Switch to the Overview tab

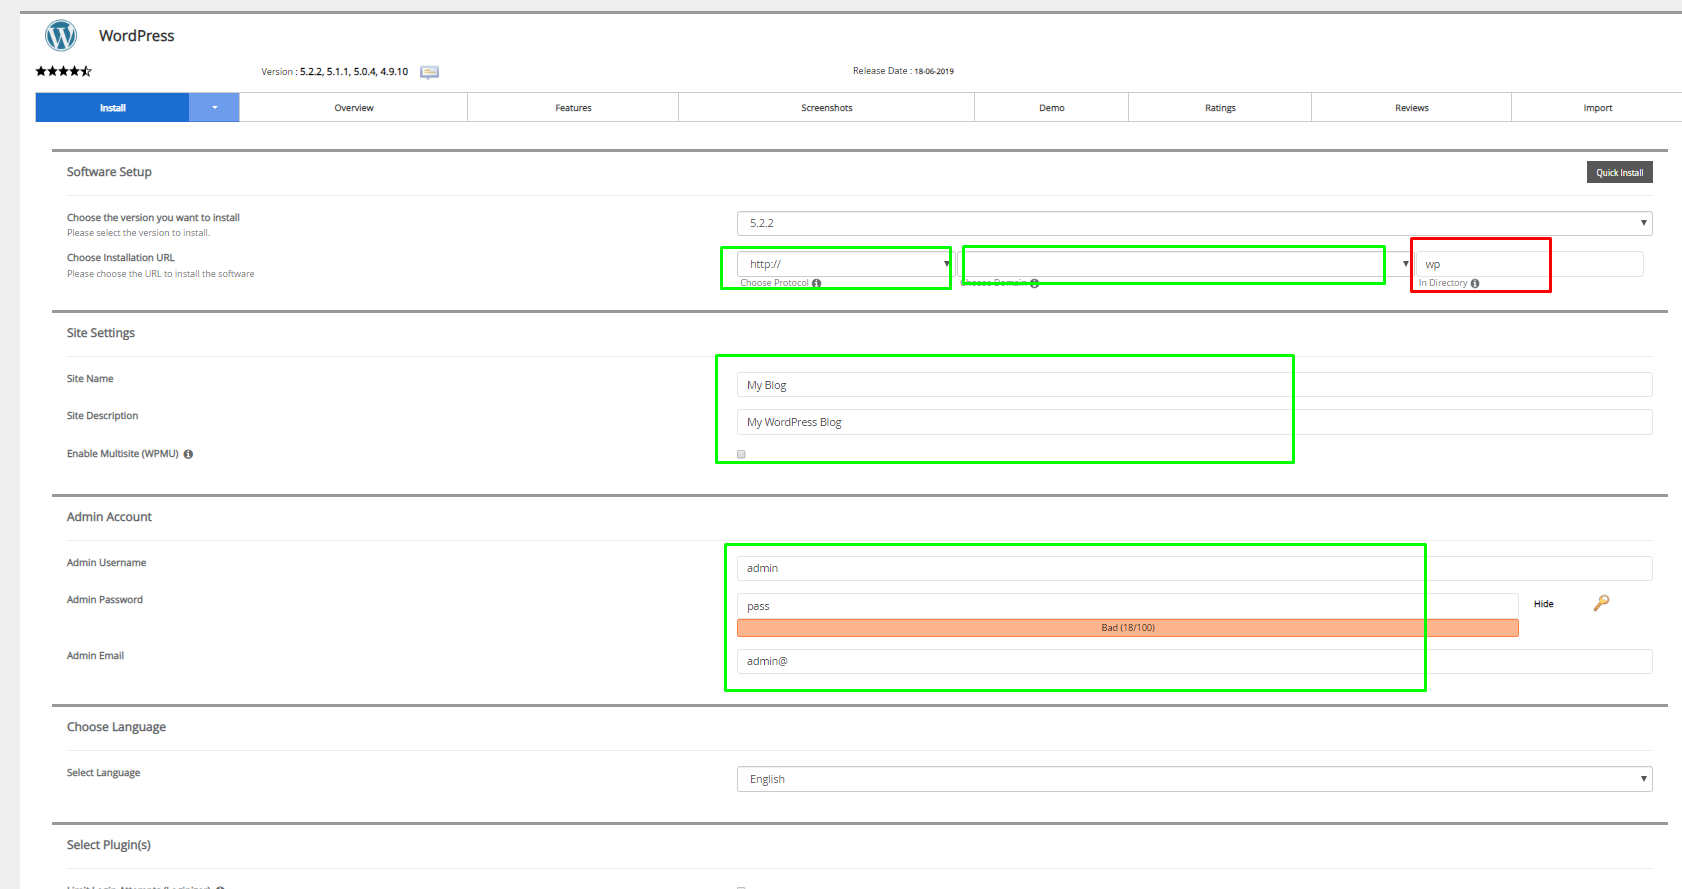click(354, 107)
